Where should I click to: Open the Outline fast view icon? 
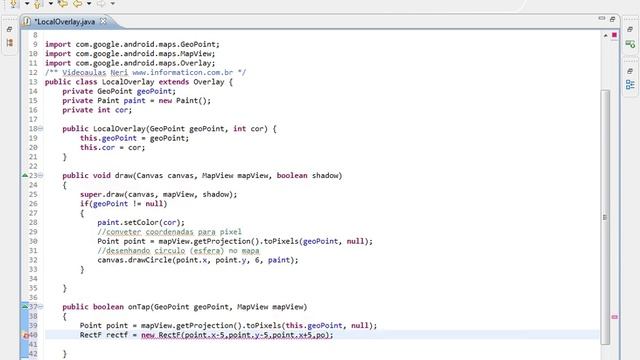coord(630,84)
